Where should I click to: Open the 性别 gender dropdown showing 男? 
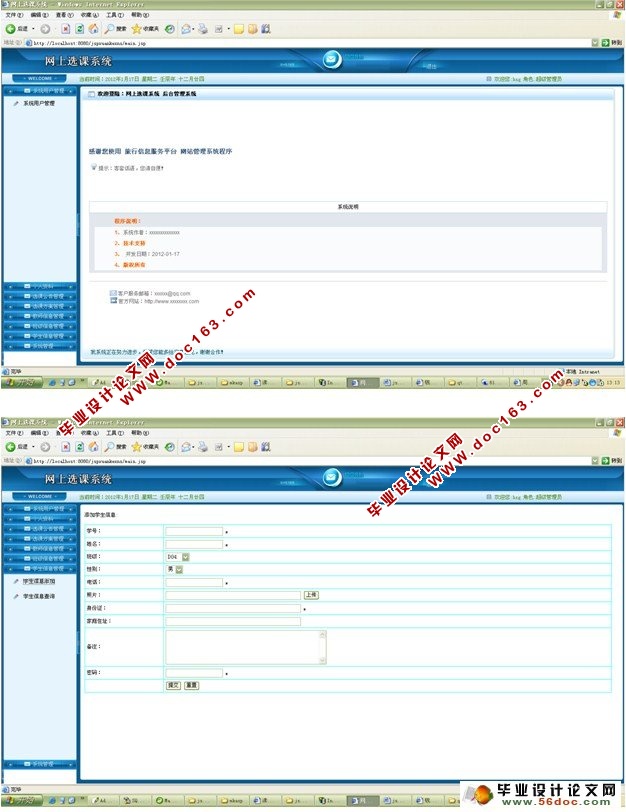click(x=174, y=570)
